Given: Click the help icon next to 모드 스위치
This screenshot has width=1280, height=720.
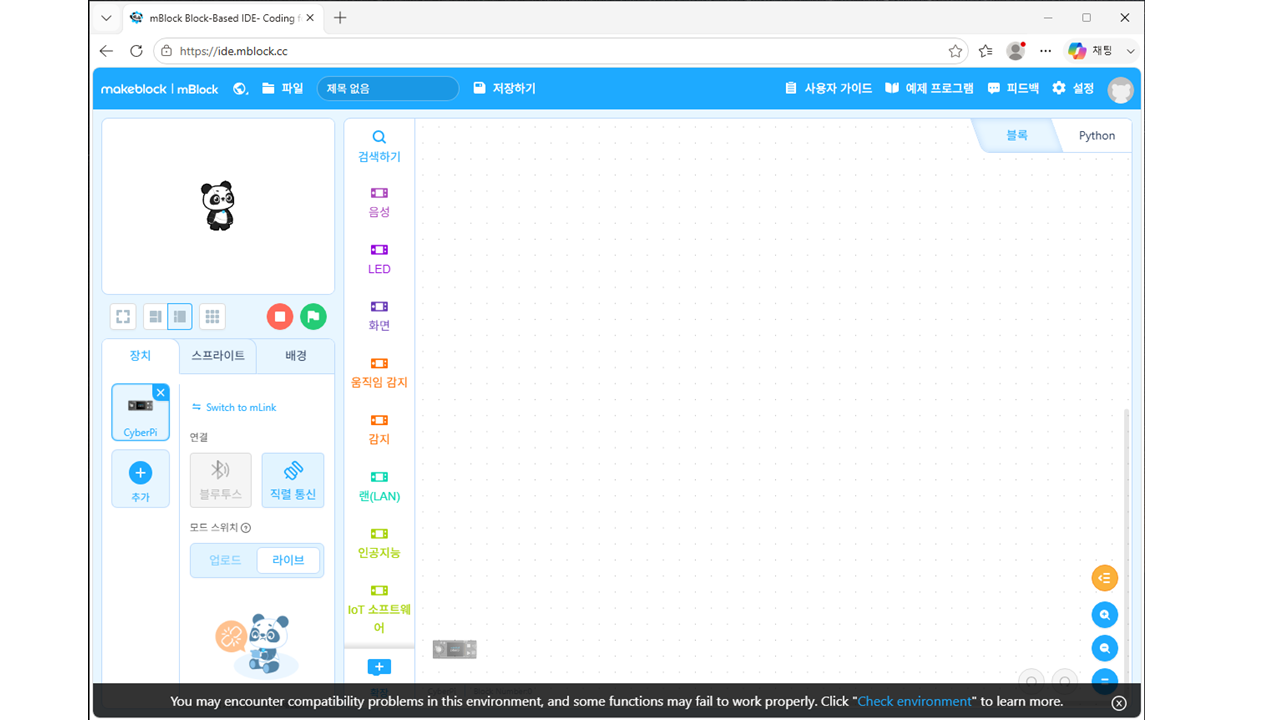Looking at the screenshot, I should (x=246, y=528).
